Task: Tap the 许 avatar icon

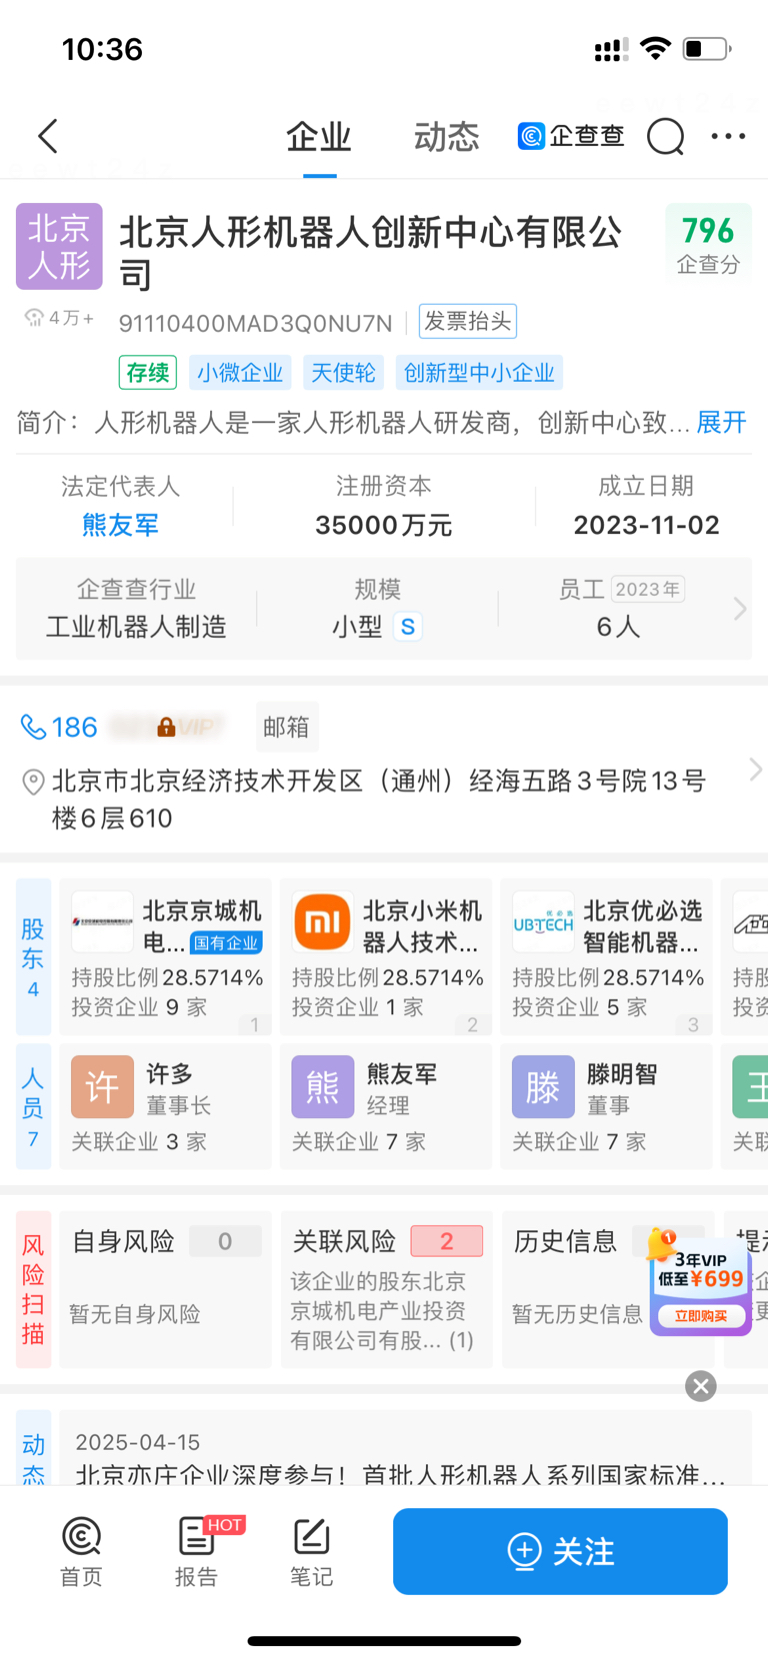Action: pyautogui.click(x=102, y=1087)
